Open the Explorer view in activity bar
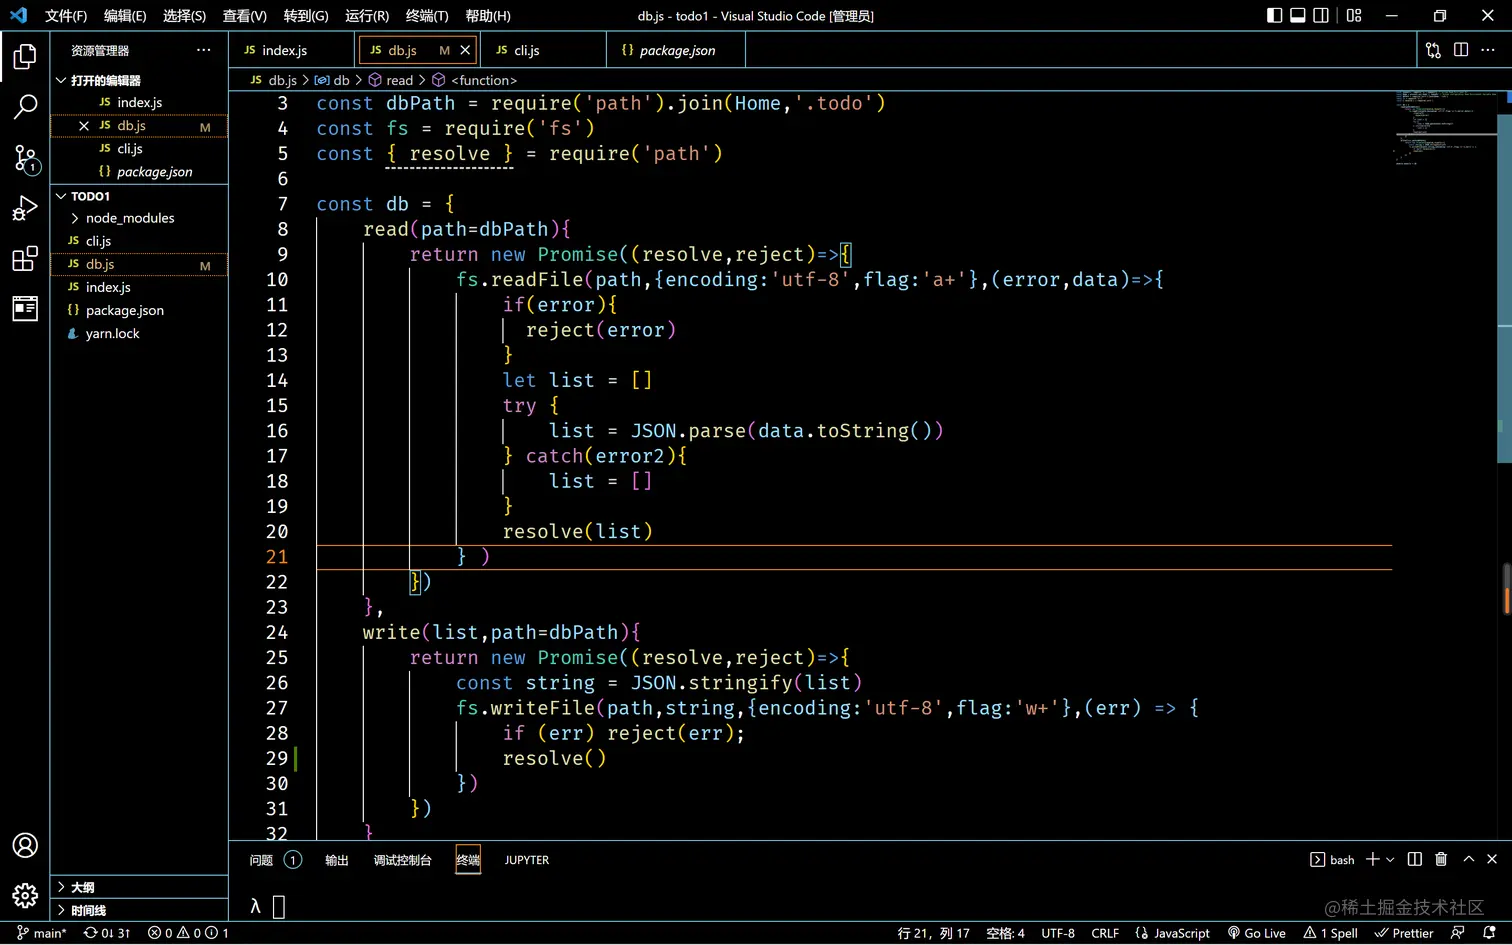 click(25, 57)
